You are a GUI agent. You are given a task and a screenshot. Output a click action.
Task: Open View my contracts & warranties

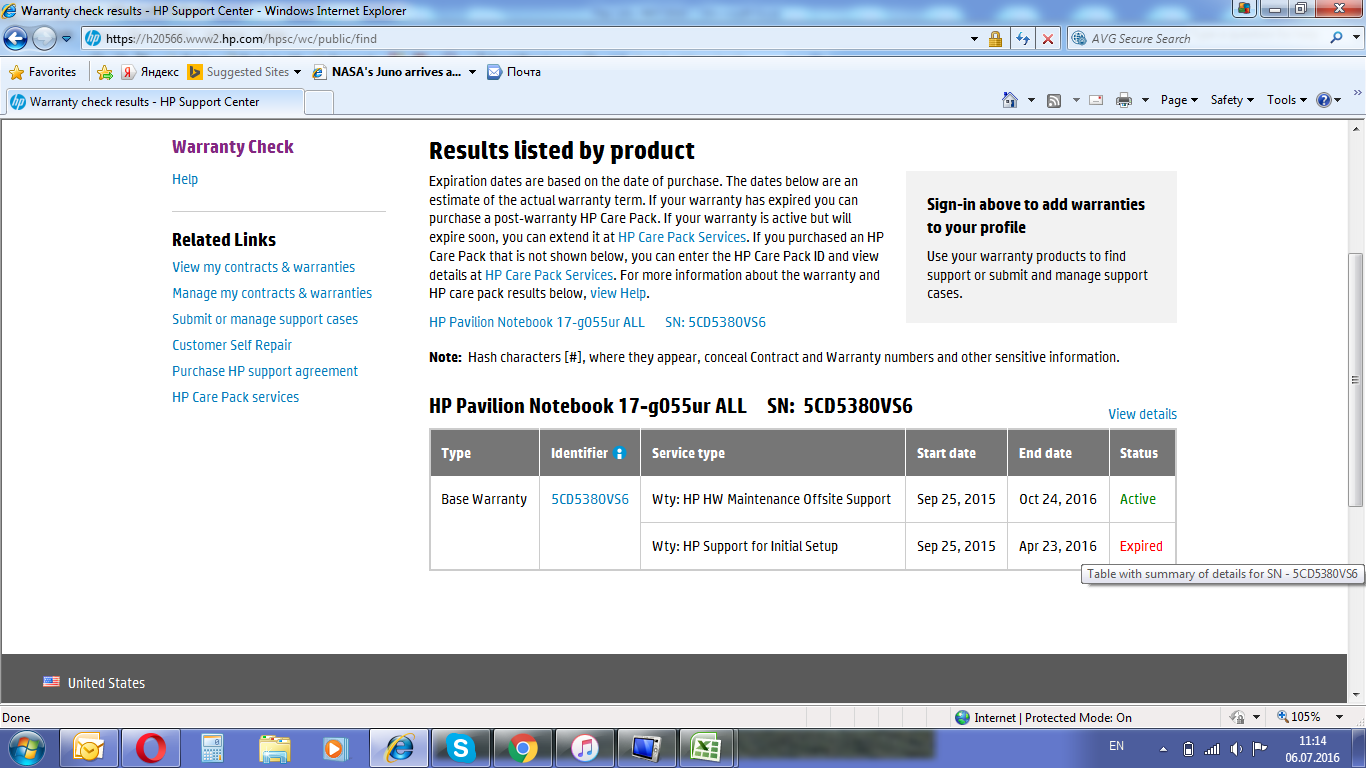click(263, 267)
